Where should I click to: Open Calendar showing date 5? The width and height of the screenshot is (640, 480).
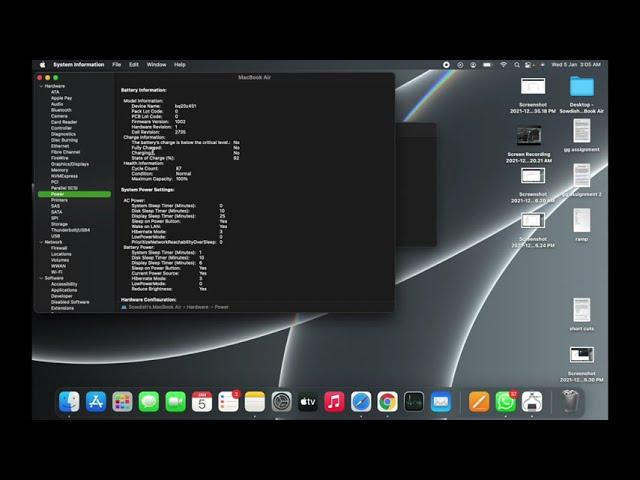(x=202, y=402)
